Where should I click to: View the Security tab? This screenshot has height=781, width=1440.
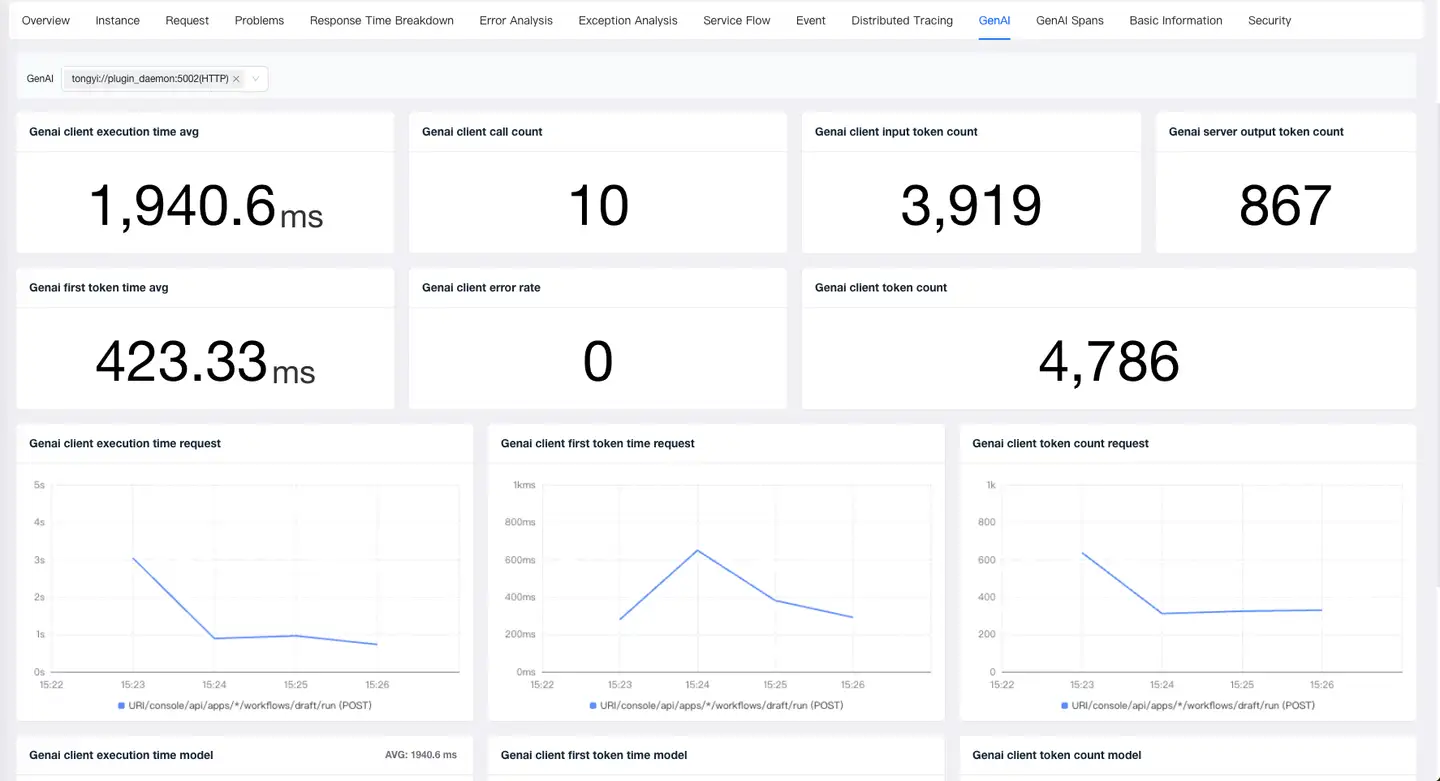coord(1268,20)
